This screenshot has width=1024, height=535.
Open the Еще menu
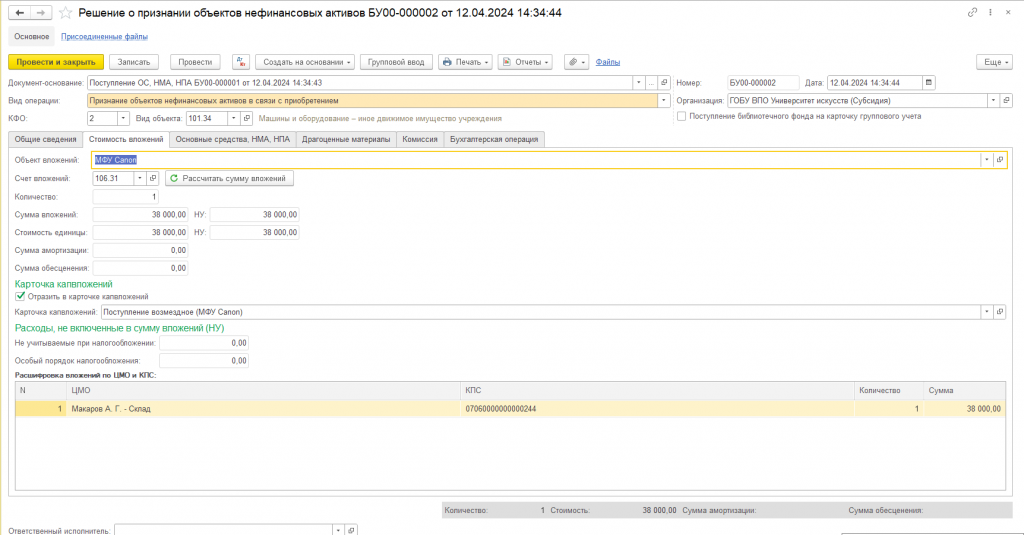(x=995, y=62)
